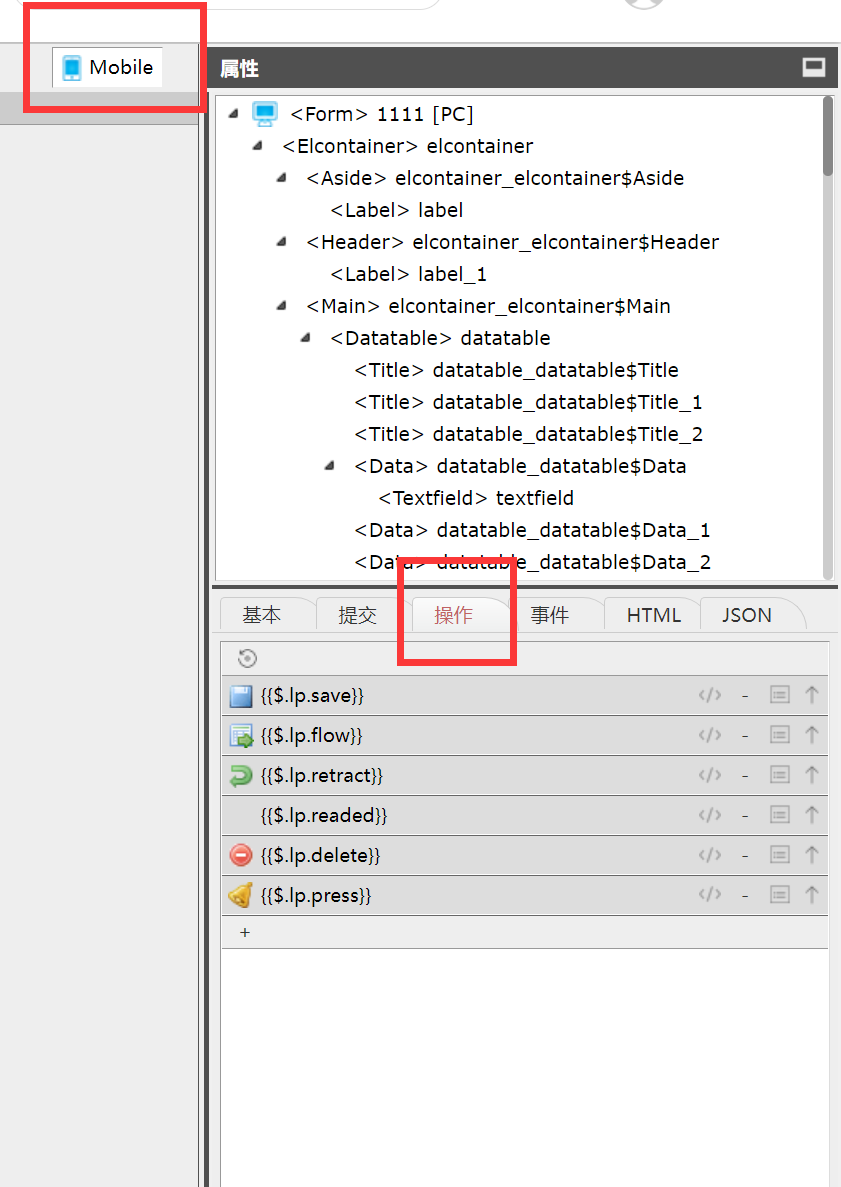Select the <Textfield> textfield tree item
Screen dimensions: 841x1187
[x=476, y=498]
